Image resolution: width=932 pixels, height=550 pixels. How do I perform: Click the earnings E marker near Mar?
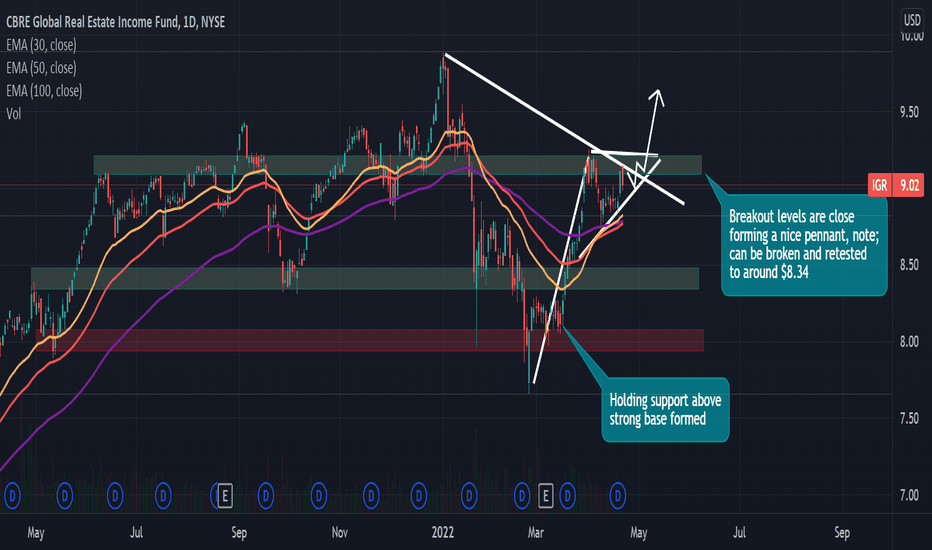click(545, 495)
